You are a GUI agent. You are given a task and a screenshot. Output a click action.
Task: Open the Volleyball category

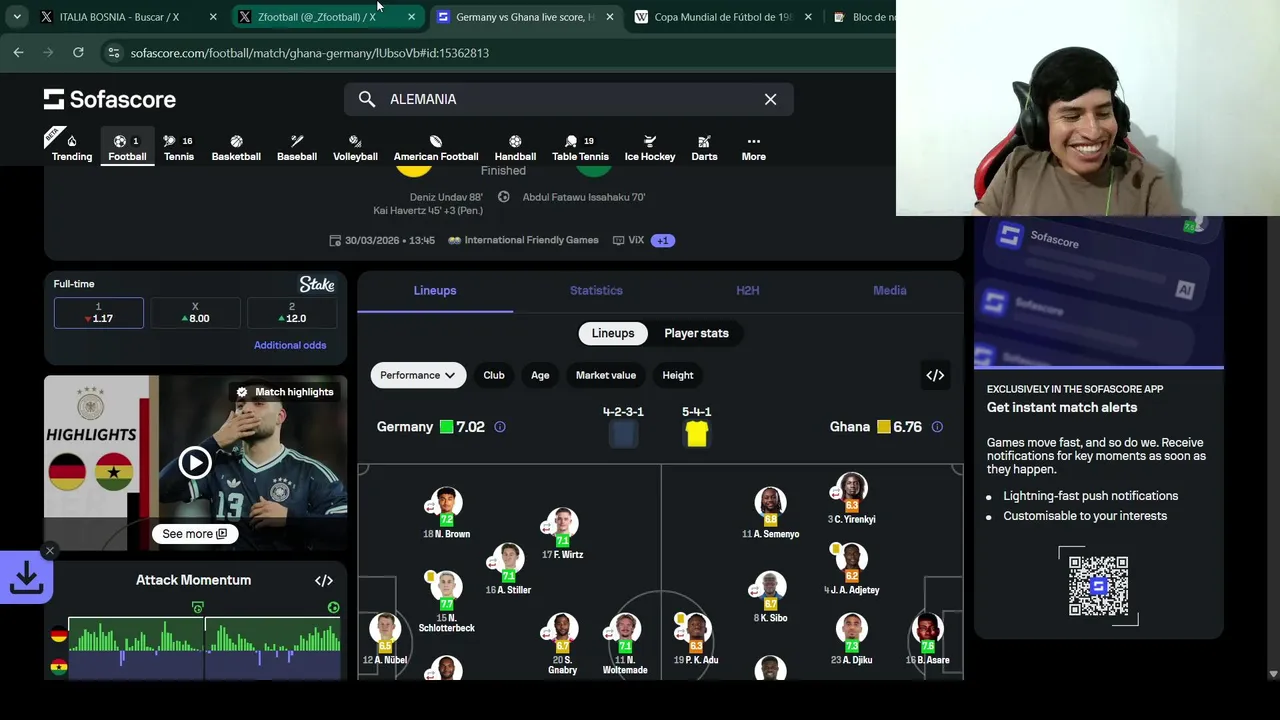coord(355,148)
